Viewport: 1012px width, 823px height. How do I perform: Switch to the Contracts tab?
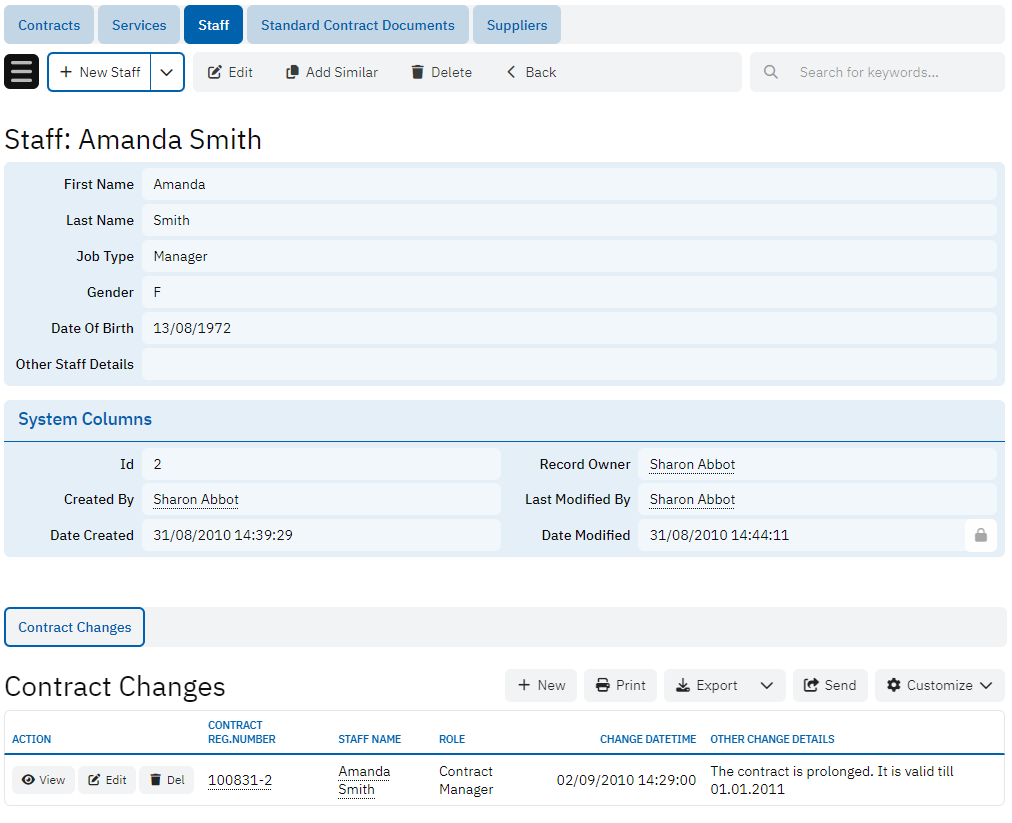49,25
